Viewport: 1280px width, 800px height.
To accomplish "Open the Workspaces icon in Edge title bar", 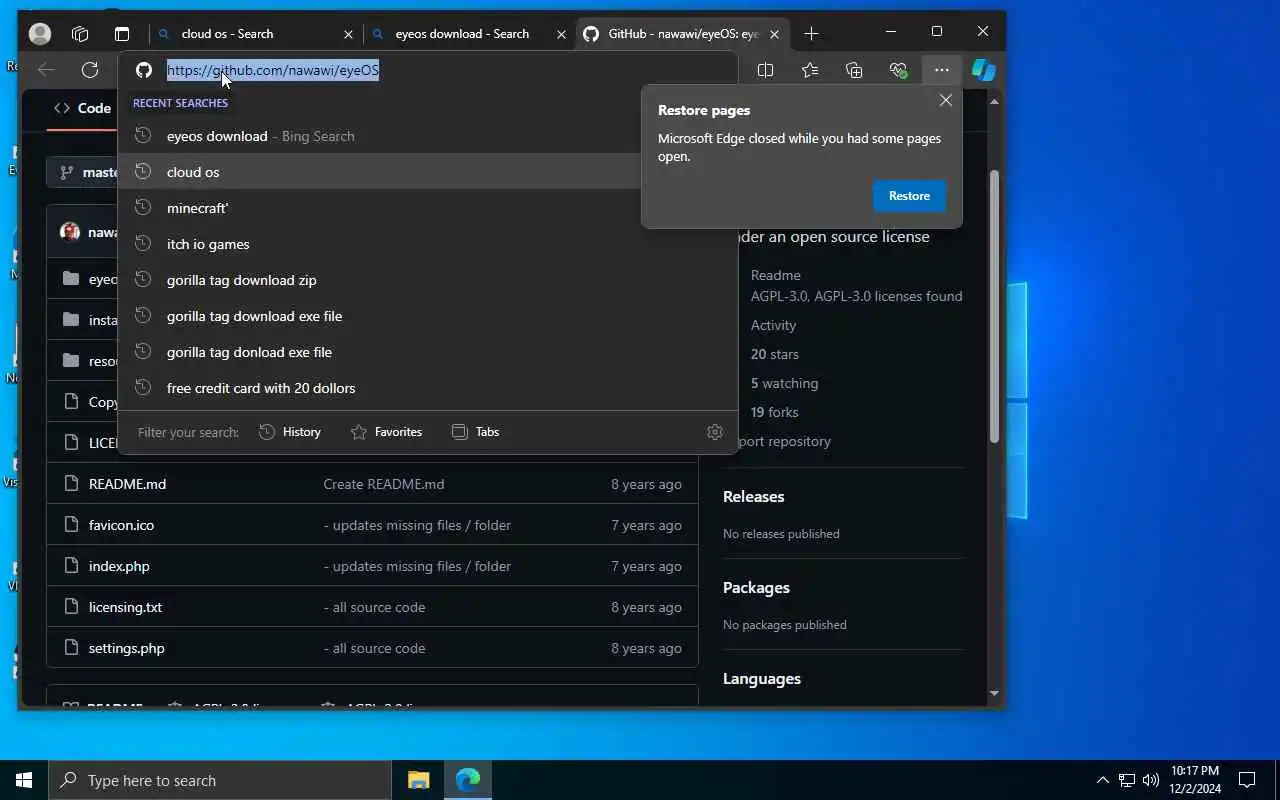I will [x=80, y=34].
